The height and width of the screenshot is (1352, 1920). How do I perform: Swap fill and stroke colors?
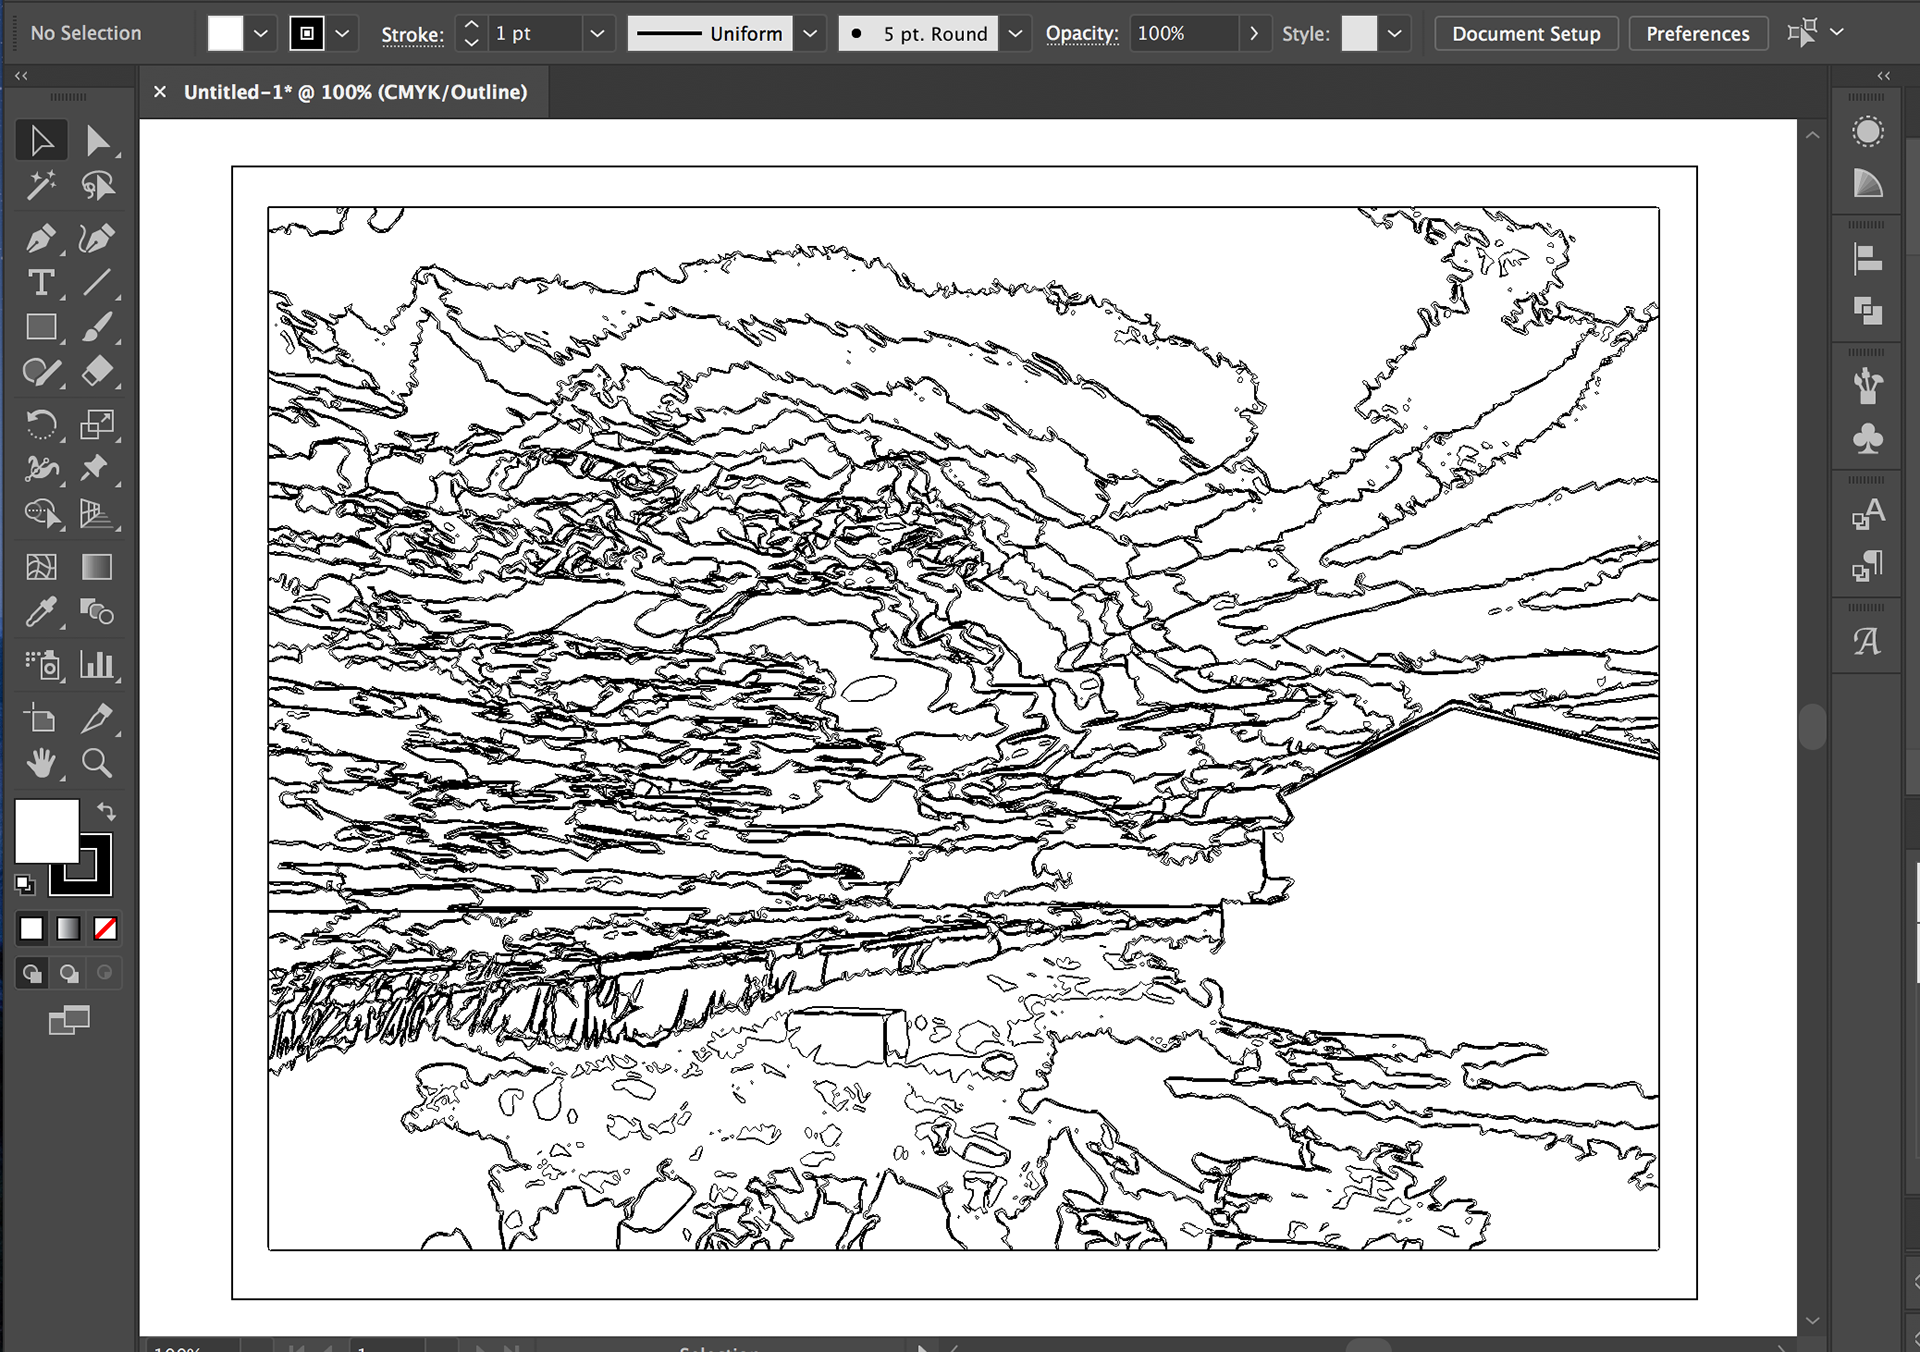[106, 811]
